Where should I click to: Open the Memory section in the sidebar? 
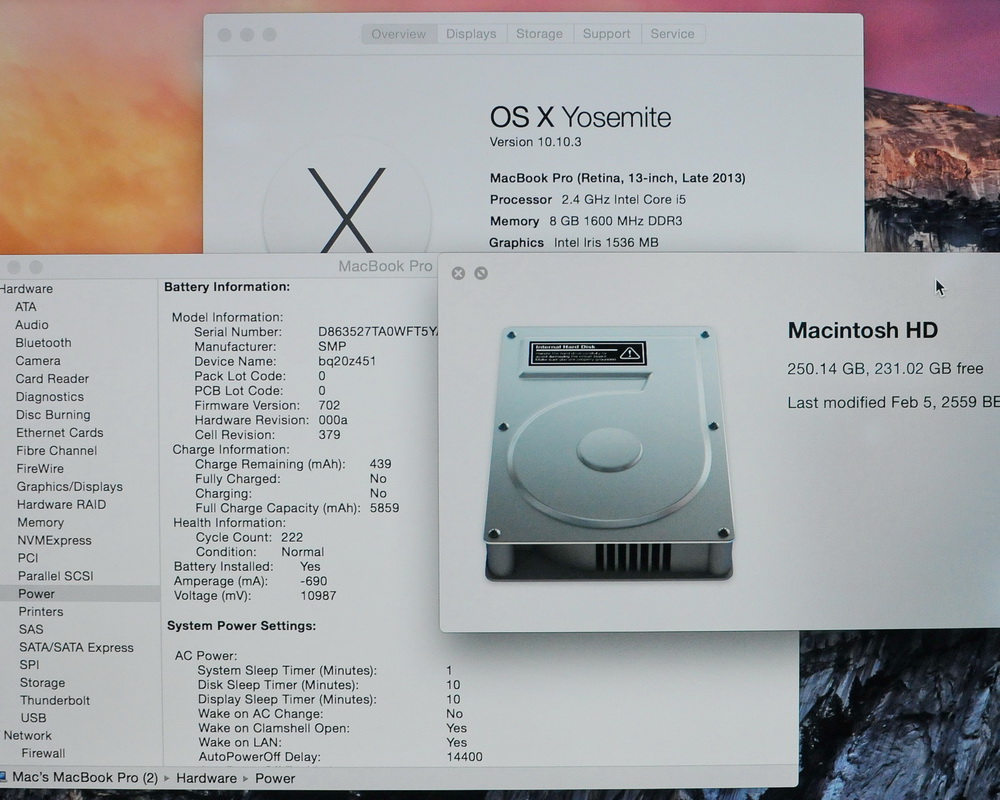[40, 522]
